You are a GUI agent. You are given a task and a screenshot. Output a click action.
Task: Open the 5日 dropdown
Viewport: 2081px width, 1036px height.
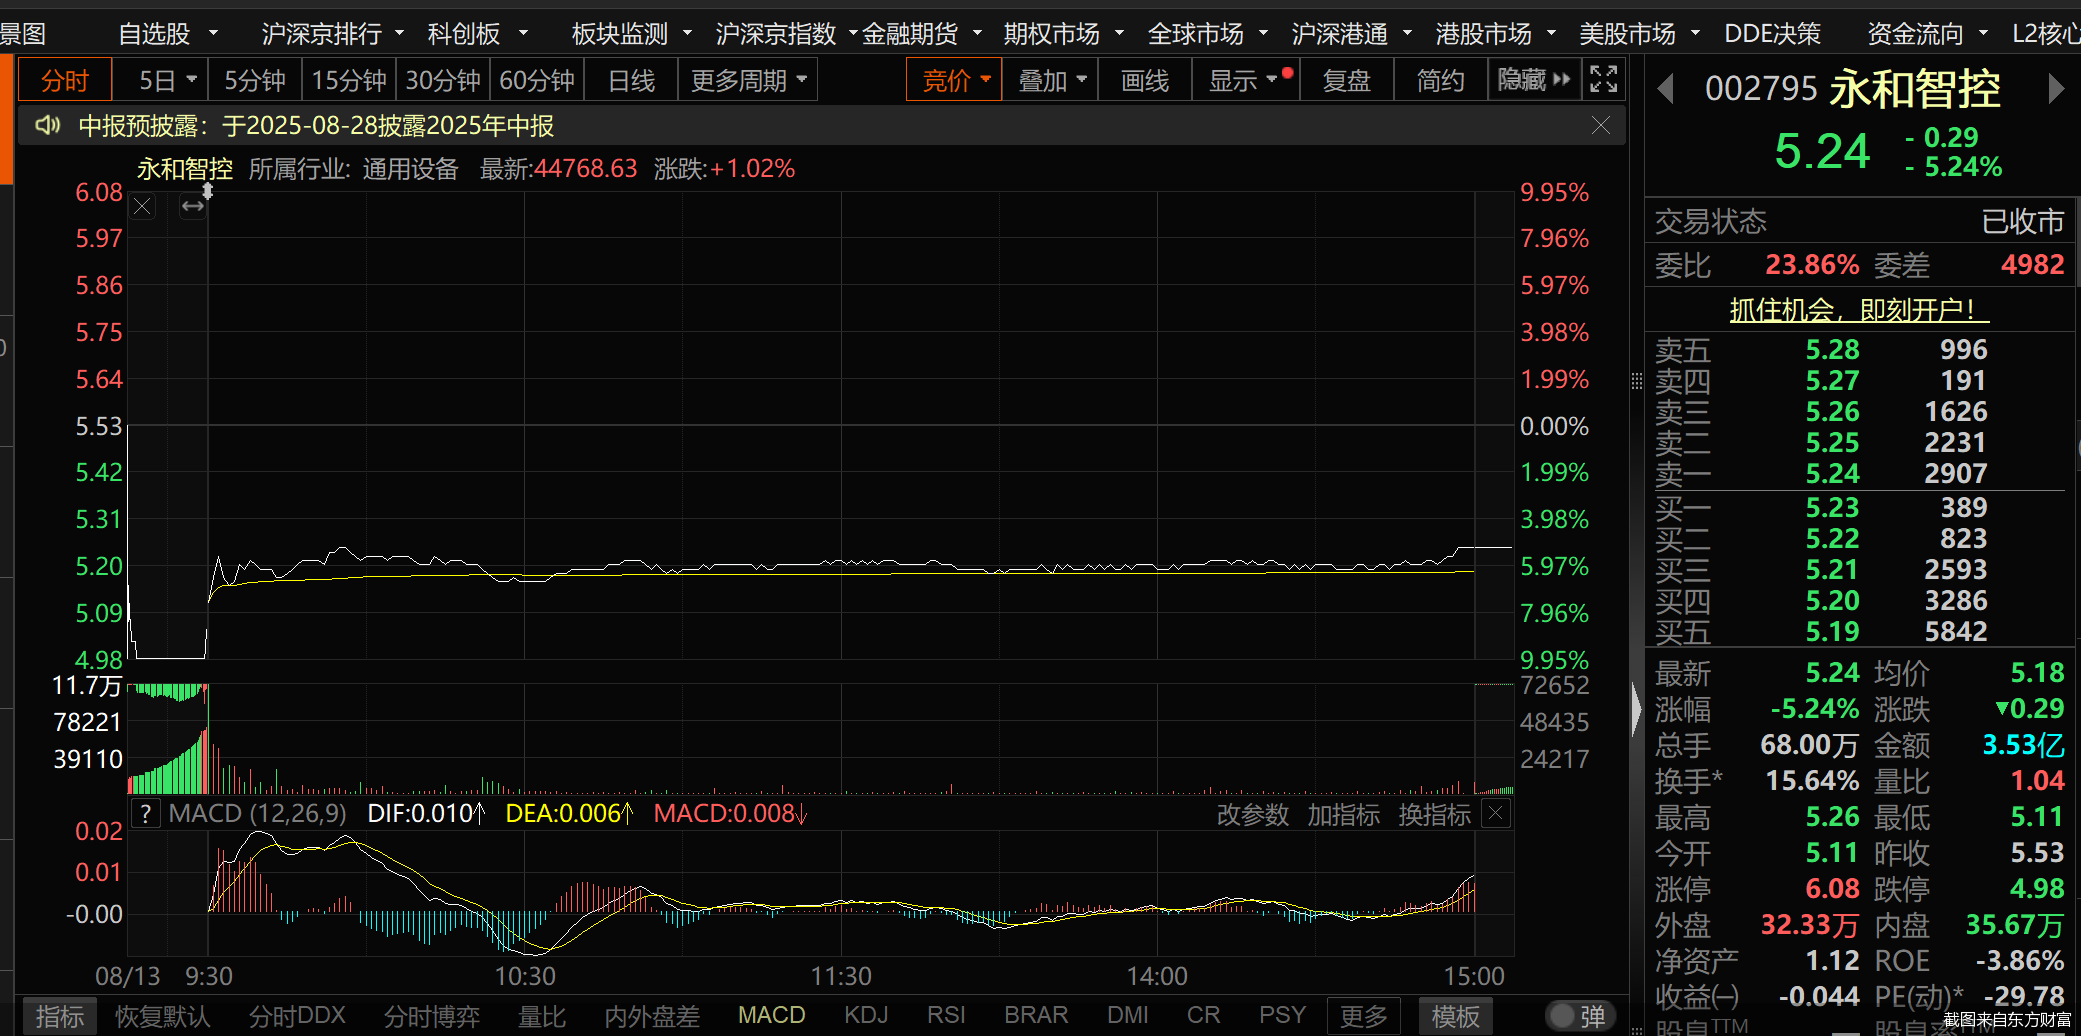point(160,80)
